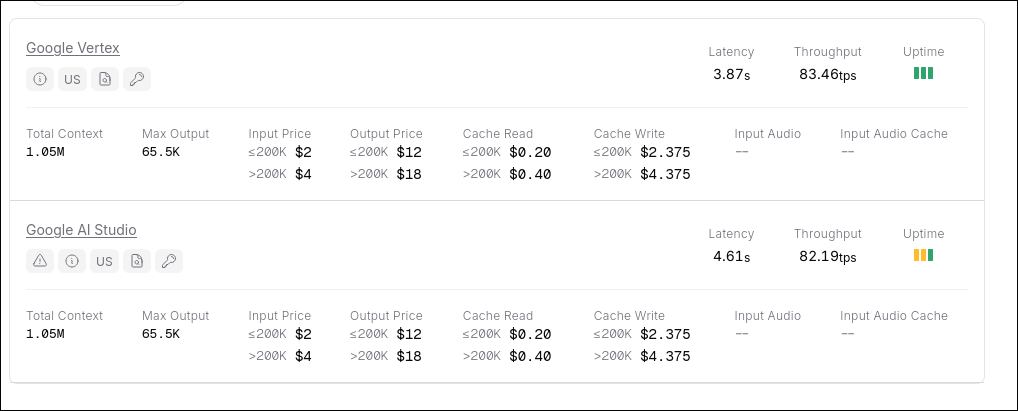Screen dimensions: 1018x411
Task: Click the yellow-green uptime bars for Google AI Studio
Action: pos(923,255)
